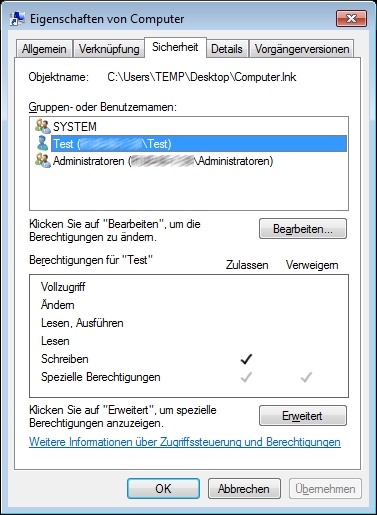Close the Eigenschaften von Computer dialog
377x515 pixels.
pos(351,18)
